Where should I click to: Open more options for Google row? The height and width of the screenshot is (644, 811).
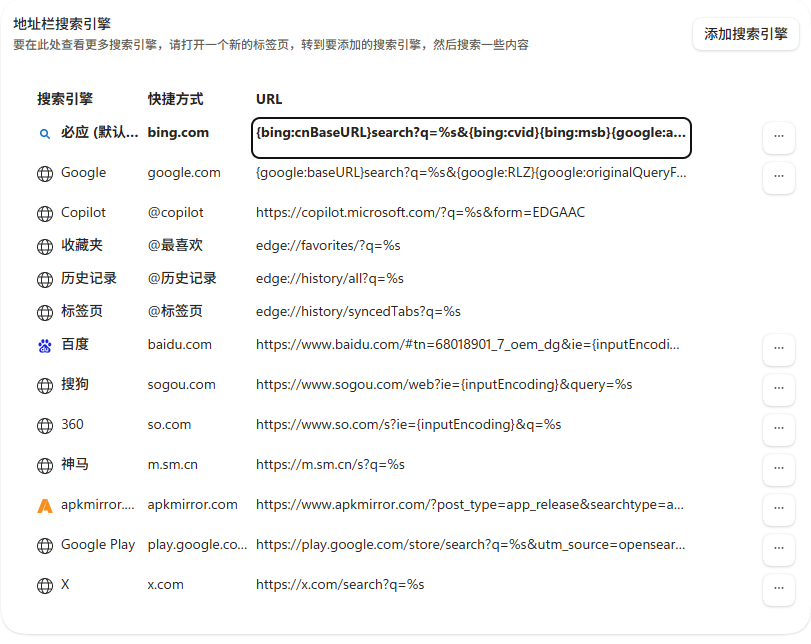(778, 176)
